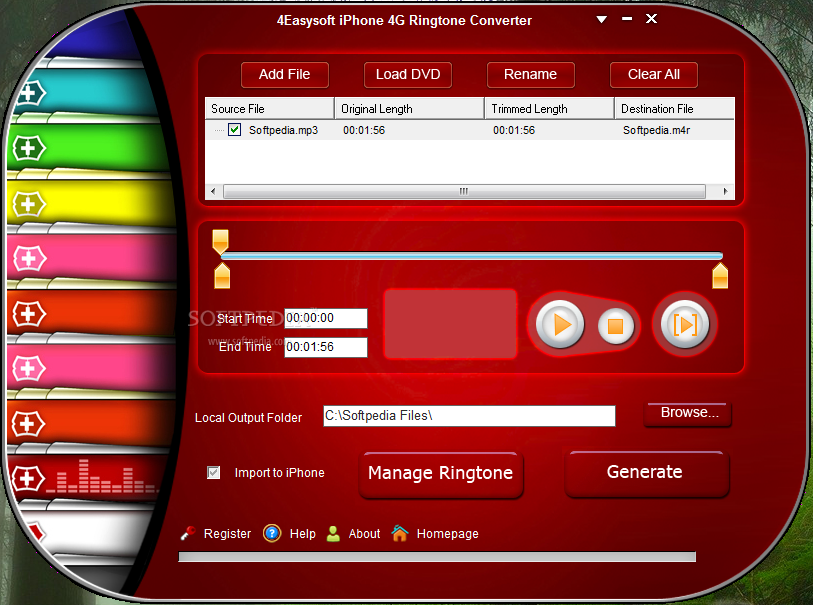Toggle the Import to iPhone checkbox
This screenshot has width=813, height=605.
pos(214,472)
